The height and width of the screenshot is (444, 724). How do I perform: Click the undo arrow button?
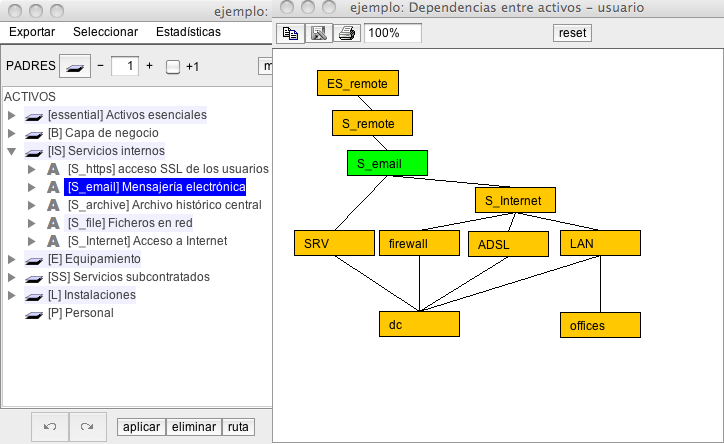click(x=50, y=427)
